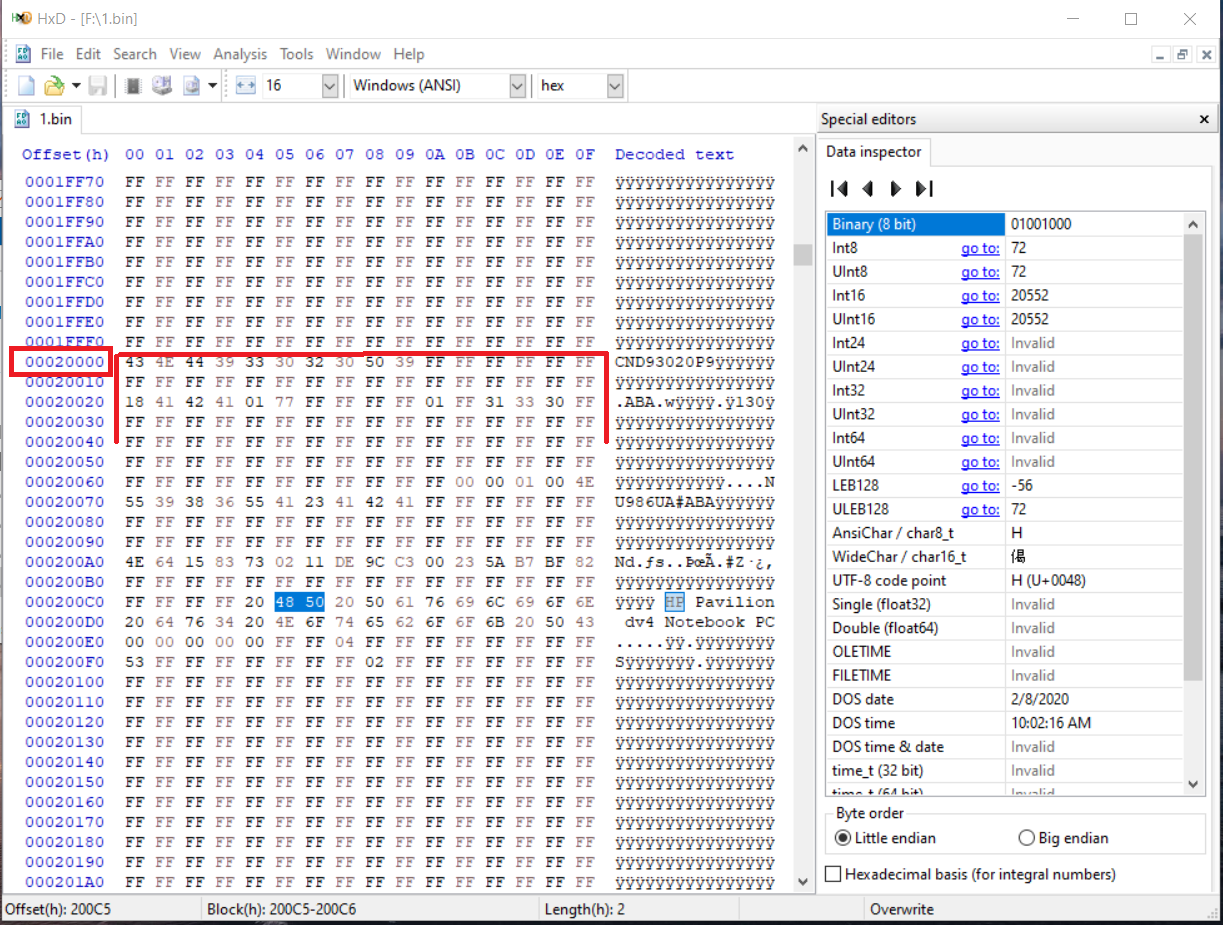
Task: Open the Analysis menu
Action: [x=240, y=54]
